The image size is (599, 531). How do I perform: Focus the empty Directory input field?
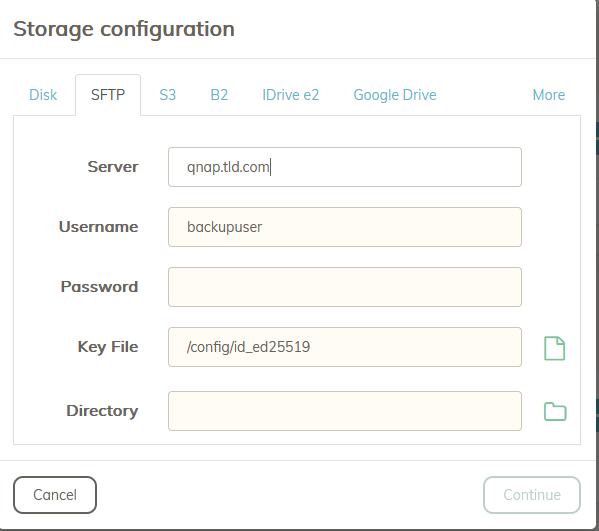point(345,411)
